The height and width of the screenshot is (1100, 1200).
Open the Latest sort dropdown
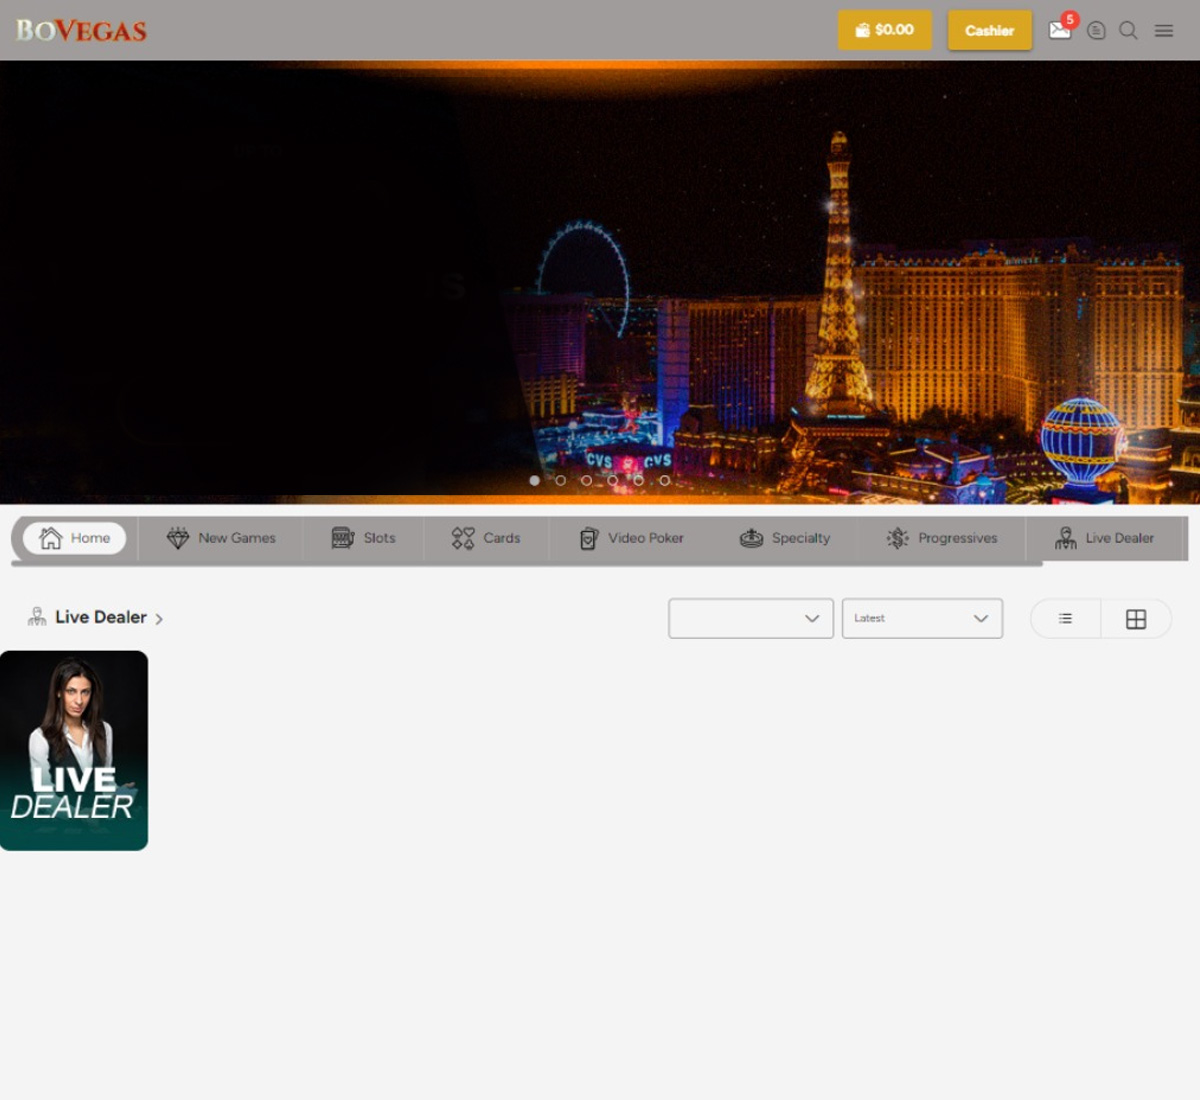[x=921, y=618]
